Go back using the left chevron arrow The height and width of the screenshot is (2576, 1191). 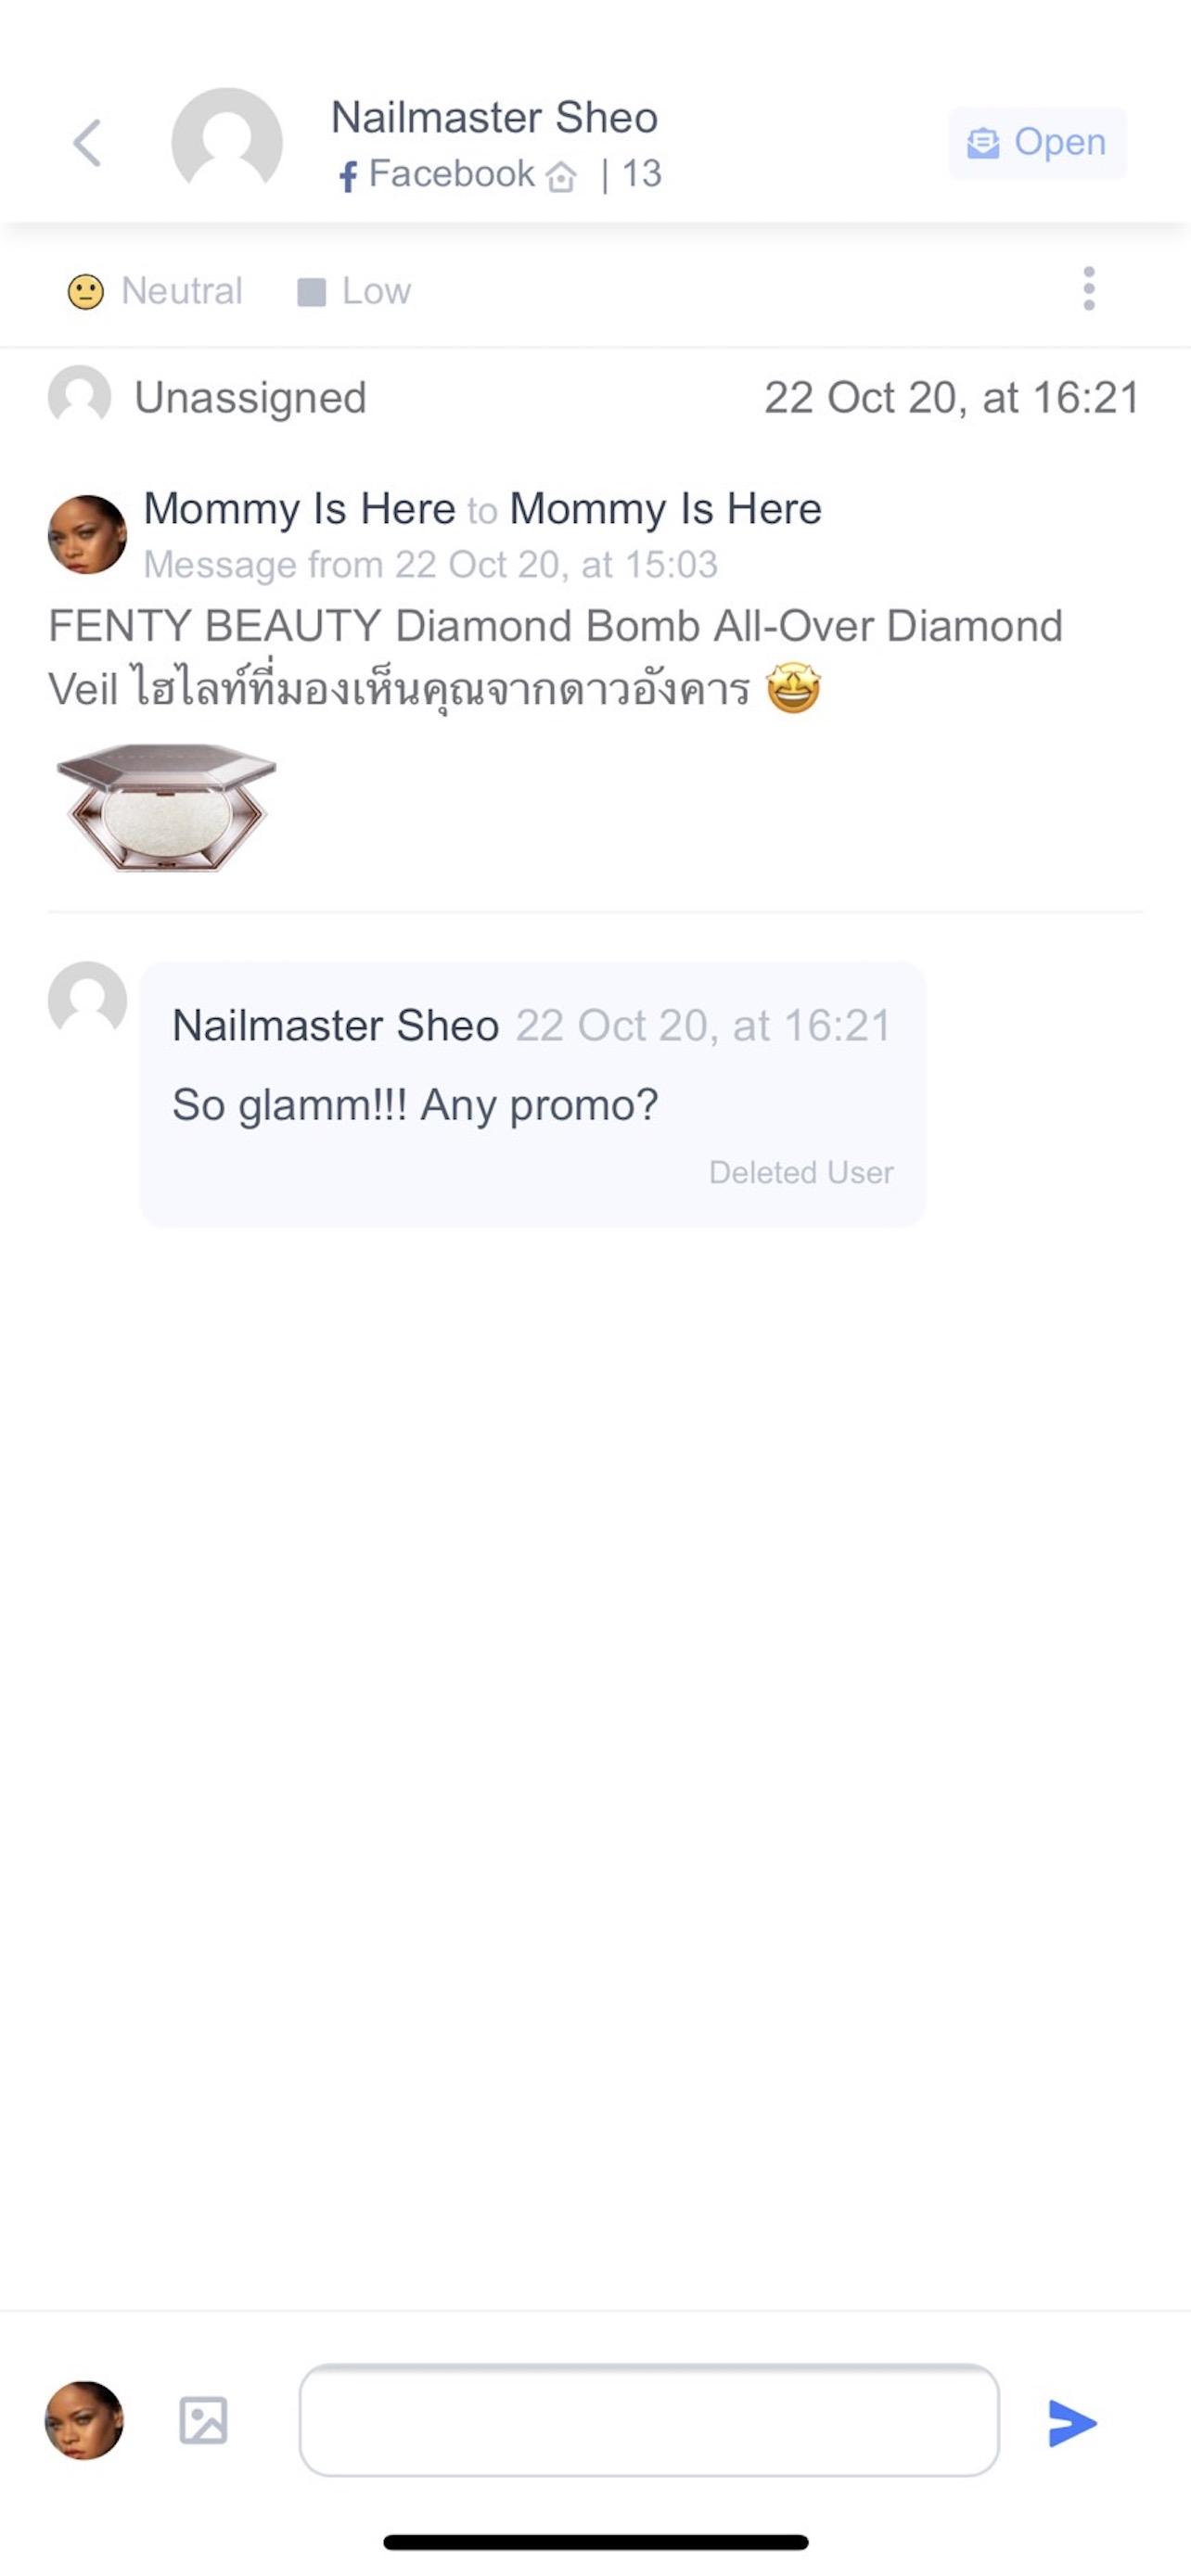pos(88,142)
